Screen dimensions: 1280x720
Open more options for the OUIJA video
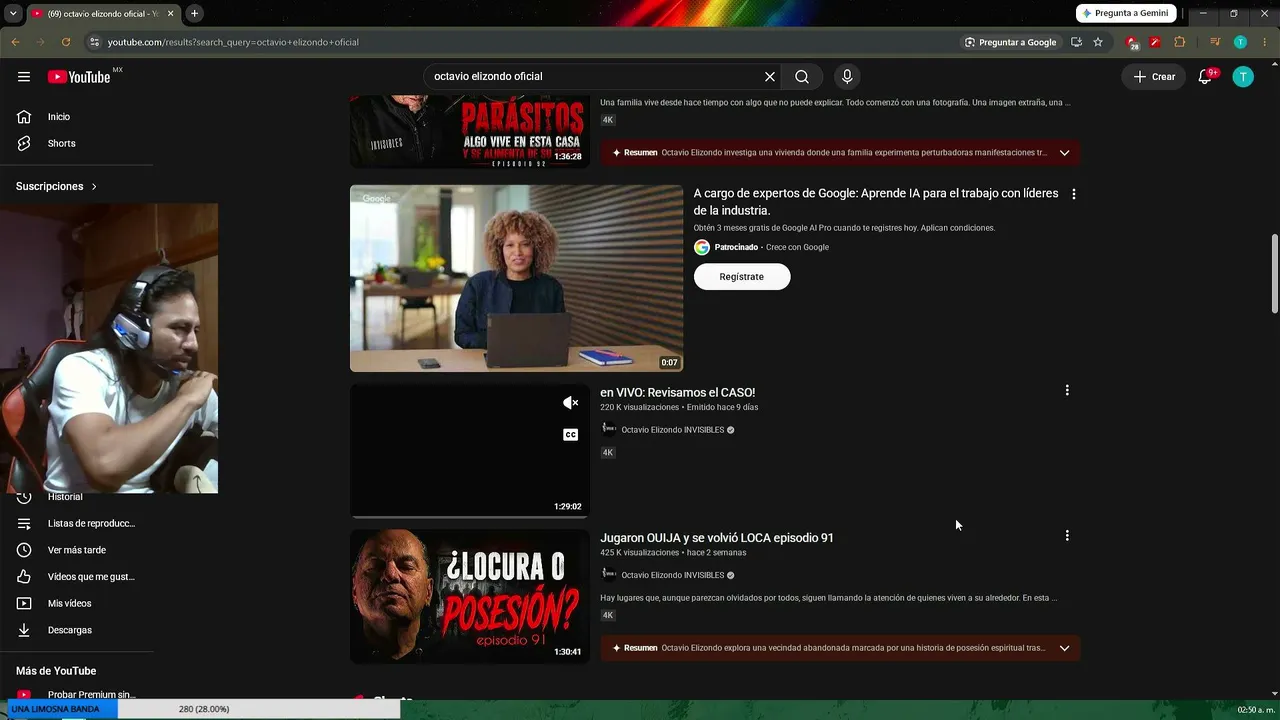click(1067, 536)
